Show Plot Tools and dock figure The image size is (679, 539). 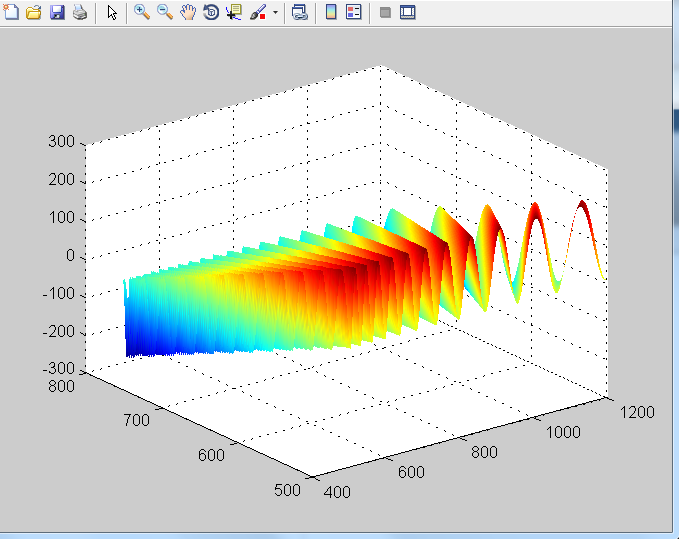pyautogui.click(x=407, y=13)
